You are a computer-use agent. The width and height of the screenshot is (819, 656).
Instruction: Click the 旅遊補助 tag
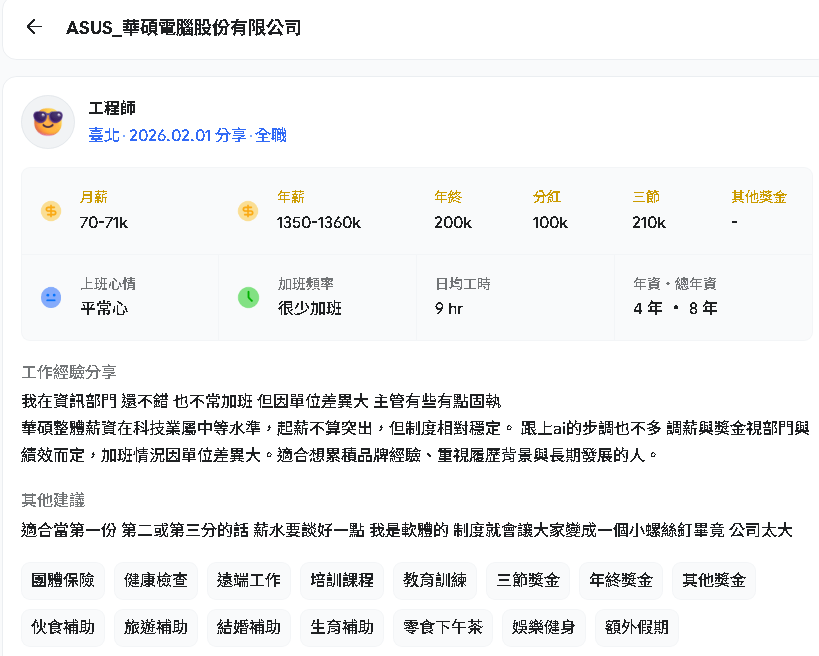[x=156, y=627]
